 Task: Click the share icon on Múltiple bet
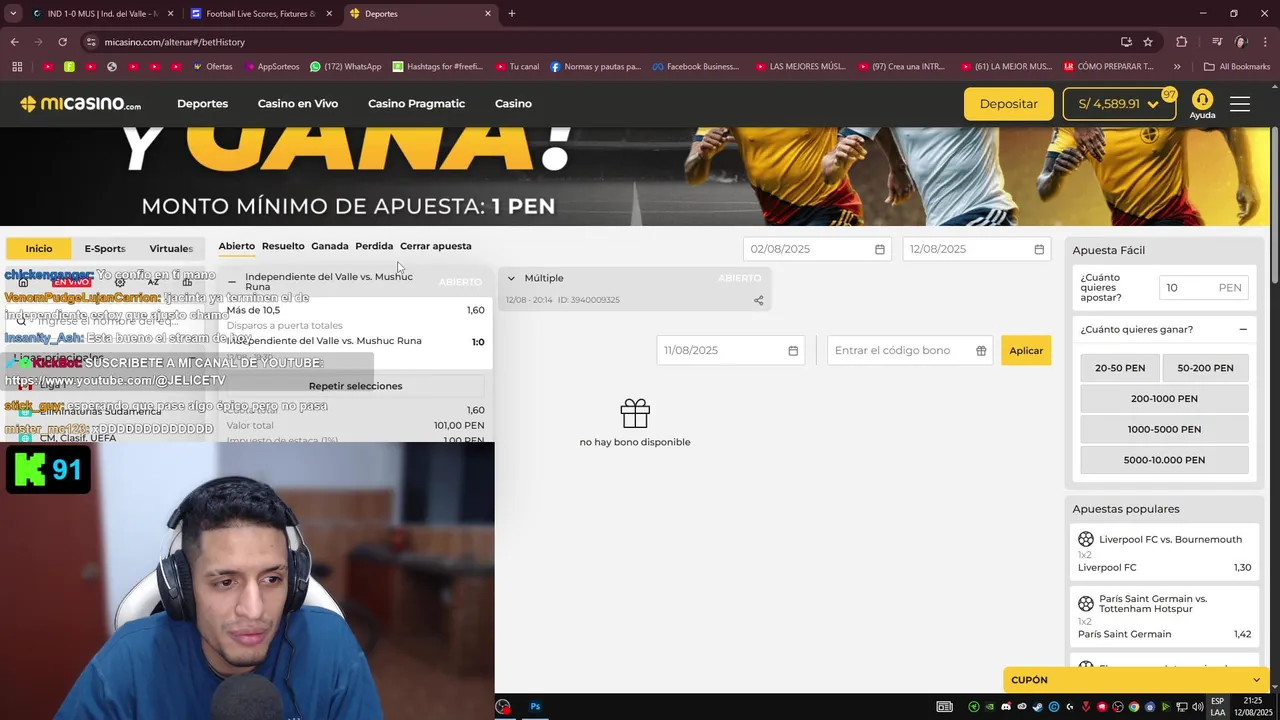[758, 300]
